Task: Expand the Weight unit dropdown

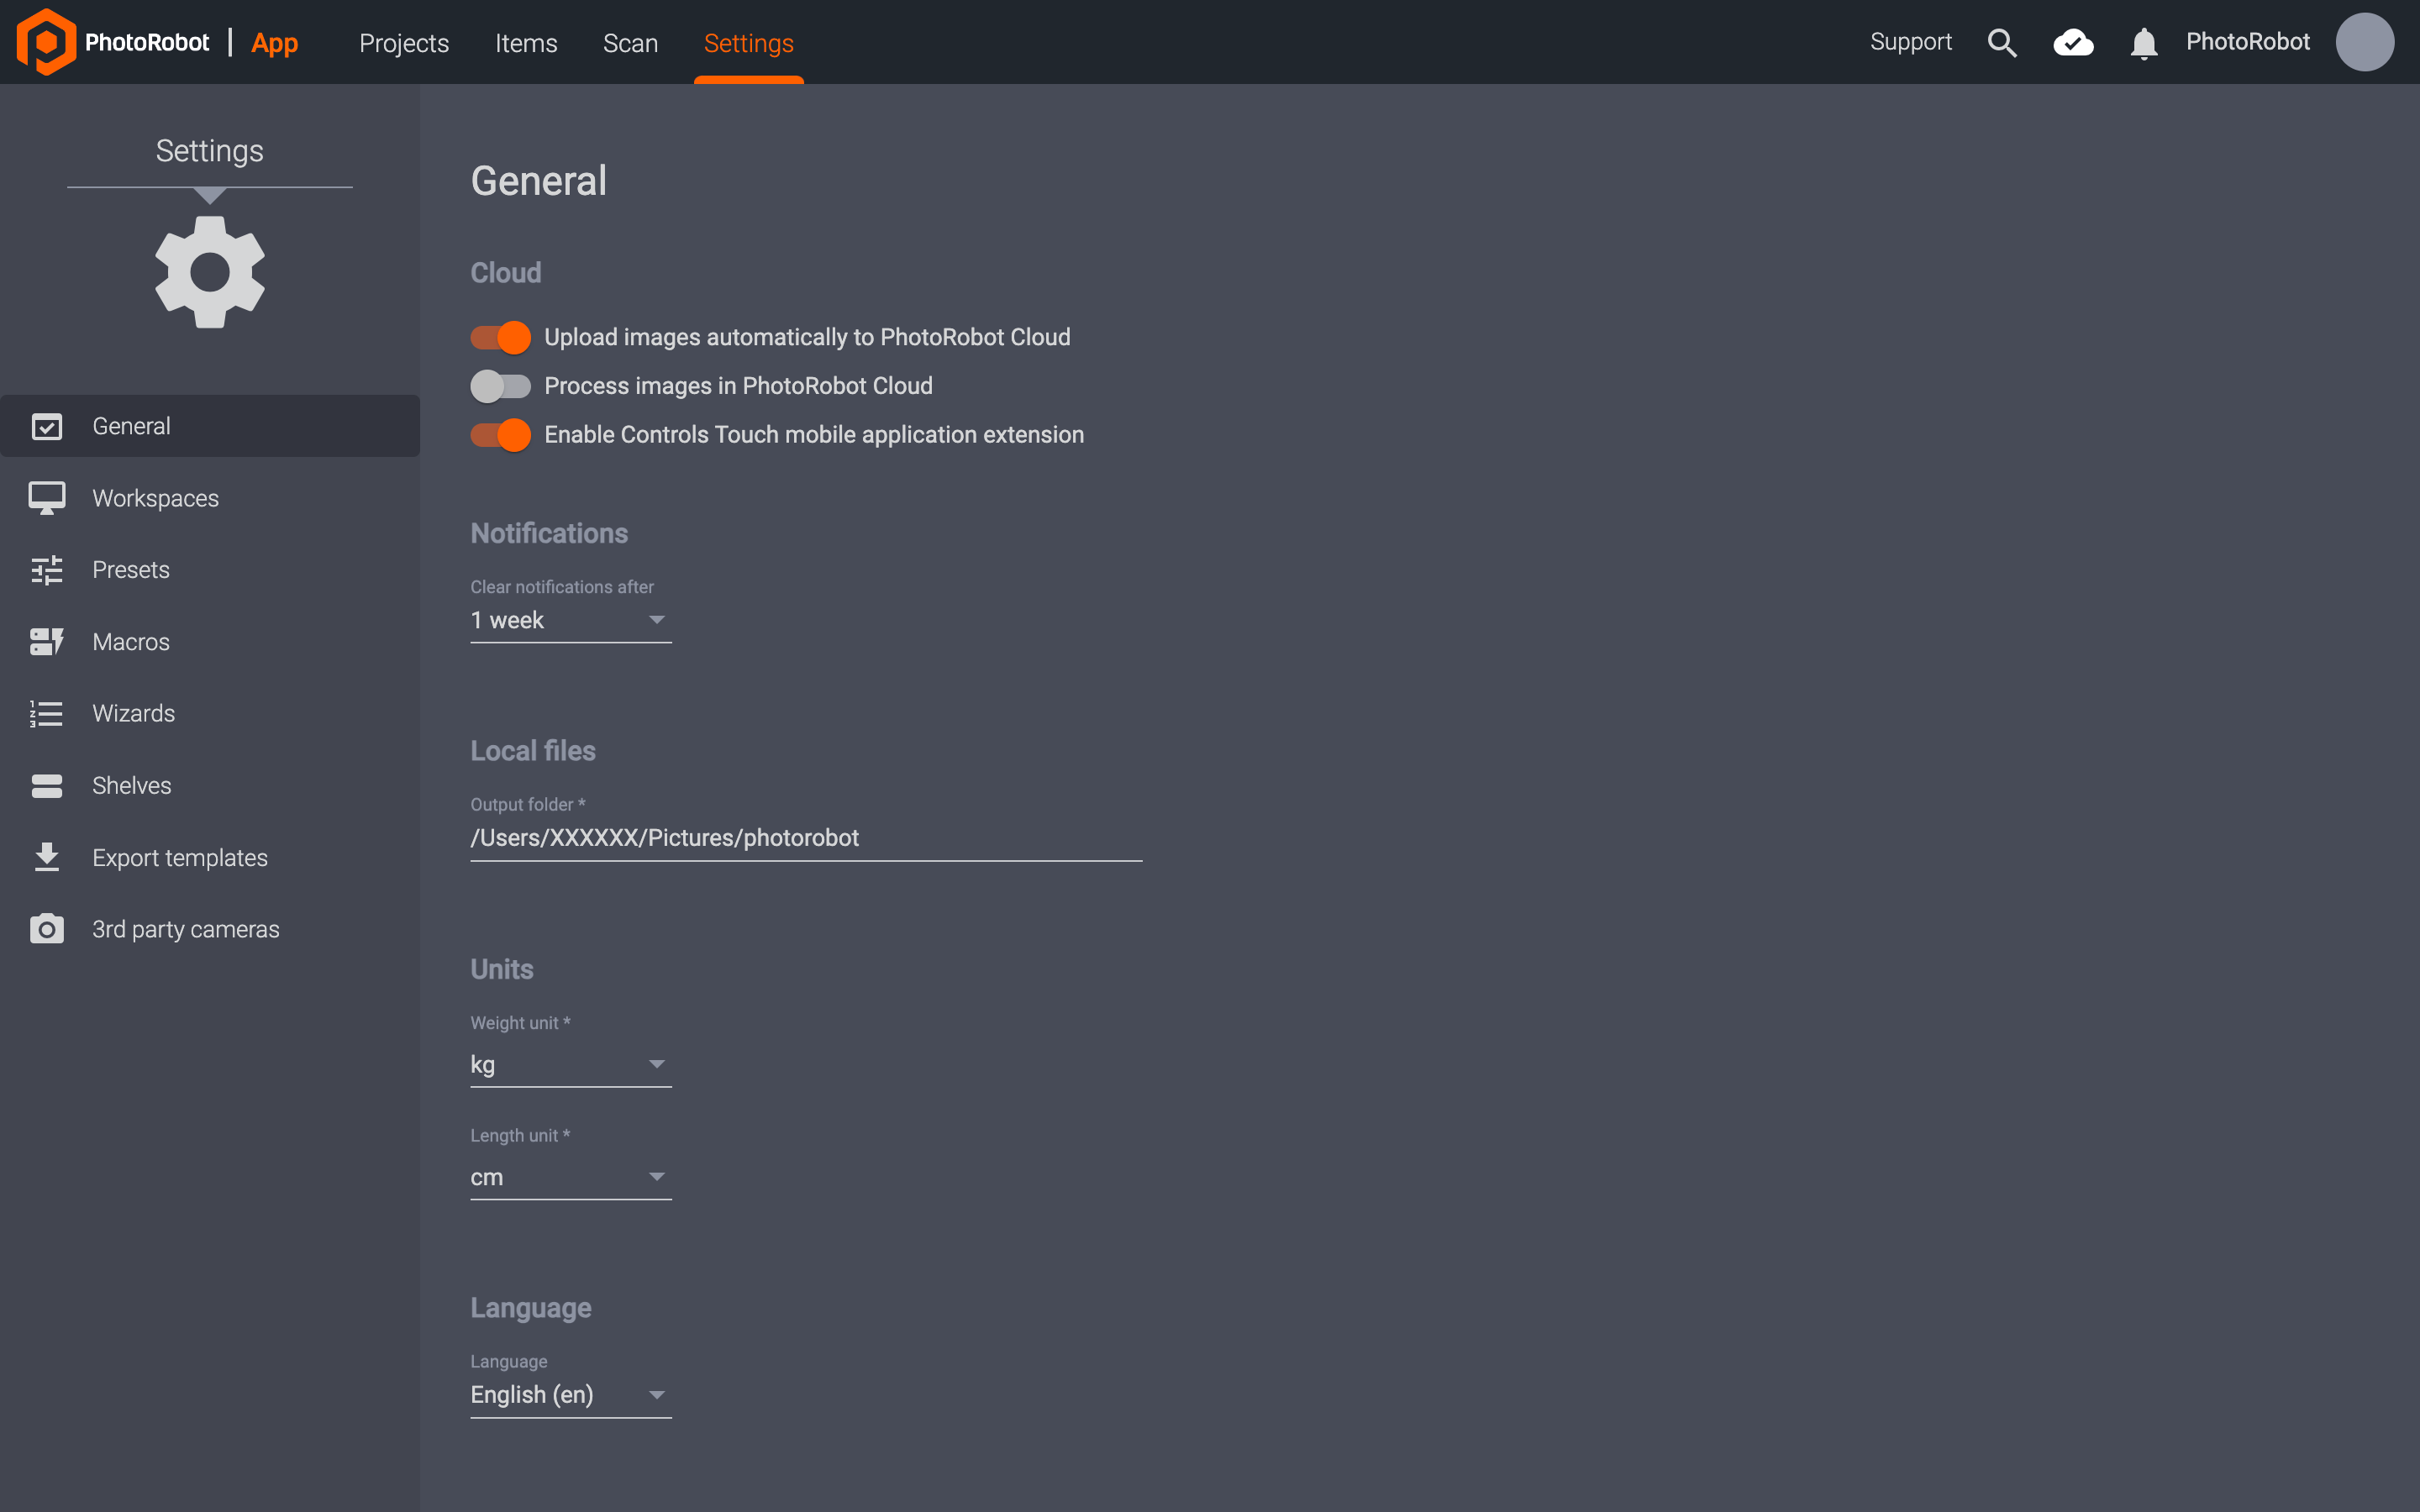Action: click(x=570, y=1065)
